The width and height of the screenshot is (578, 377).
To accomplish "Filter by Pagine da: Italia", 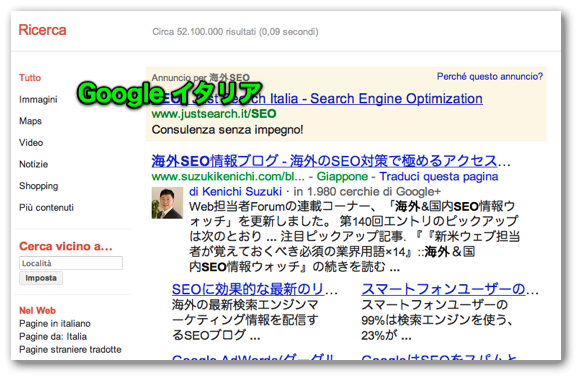I will (x=53, y=336).
